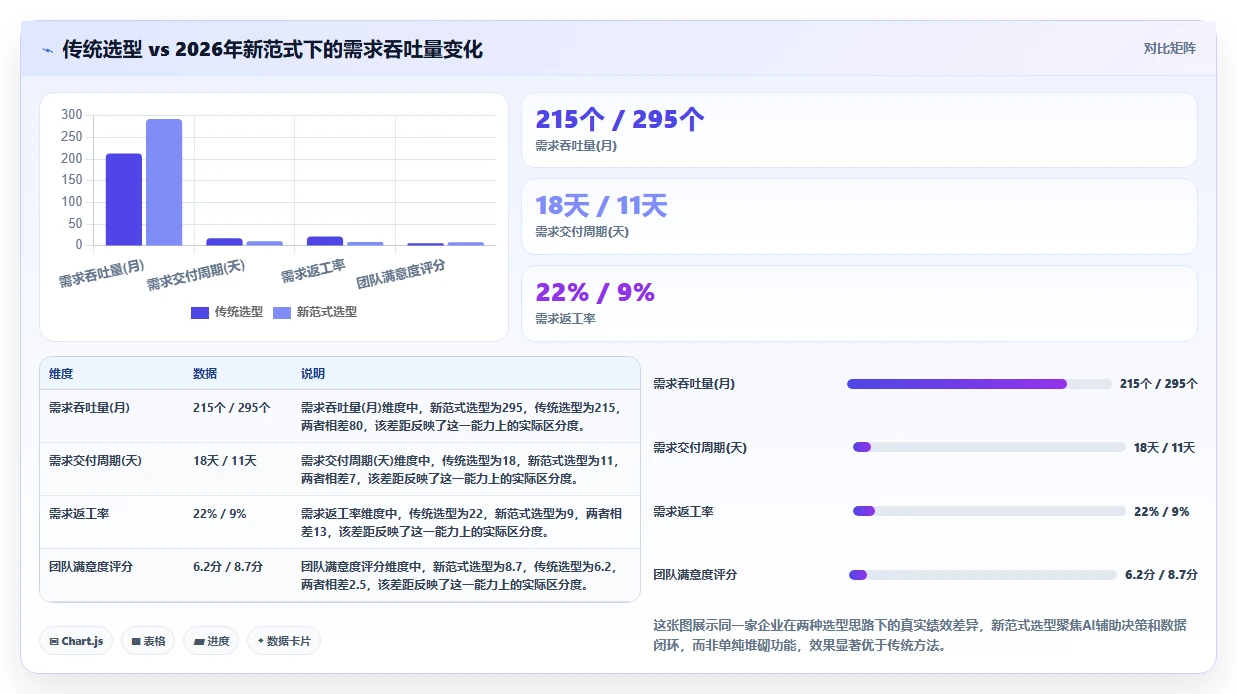Click the 对比矩阵 label in header
Image resolution: width=1237 pixels, height=694 pixels.
pyautogui.click(x=1170, y=48)
